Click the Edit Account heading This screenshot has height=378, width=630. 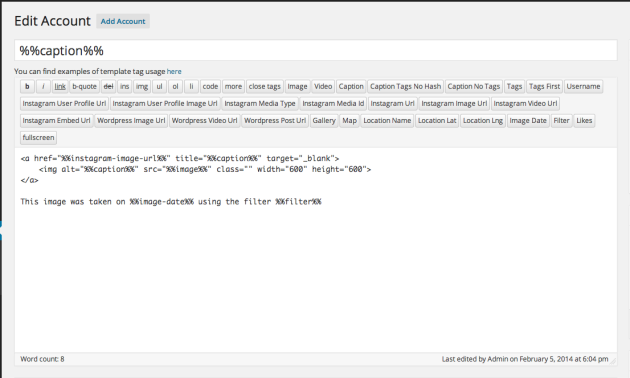52,21
